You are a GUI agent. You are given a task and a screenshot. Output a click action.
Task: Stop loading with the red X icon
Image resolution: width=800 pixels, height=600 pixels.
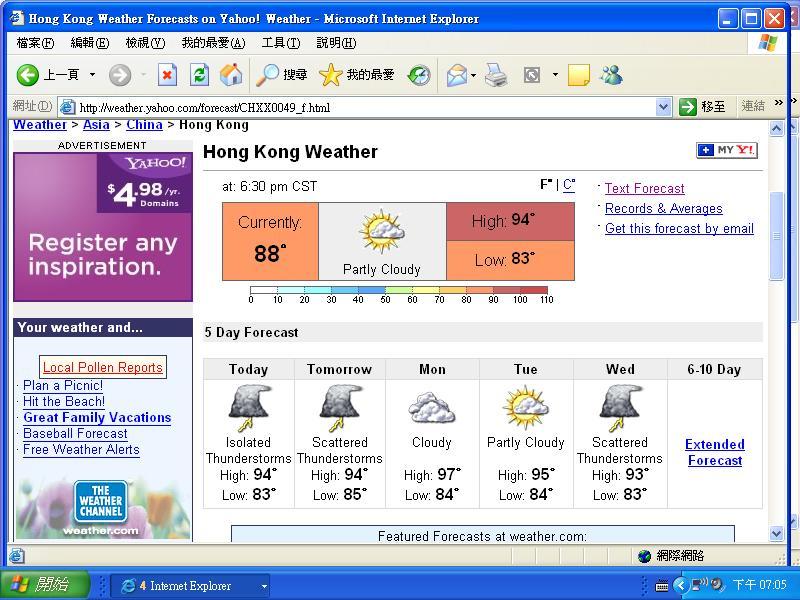click(x=167, y=76)
